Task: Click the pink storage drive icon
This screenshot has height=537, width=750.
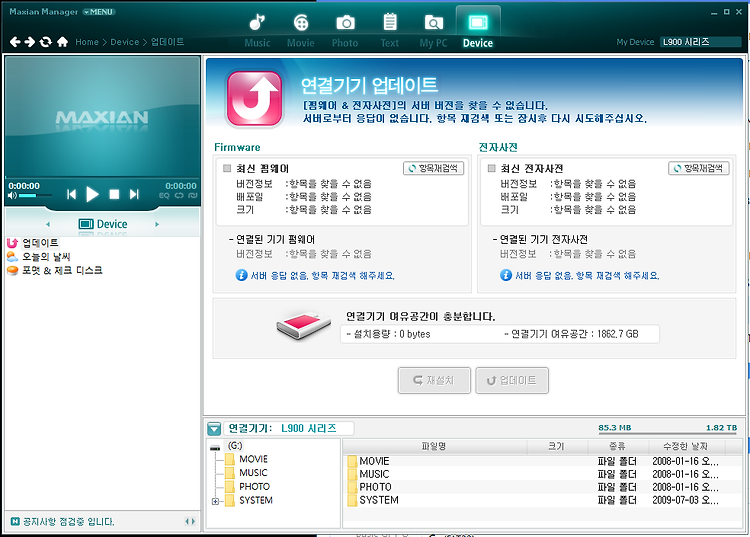Action: [x=304, y=325]
